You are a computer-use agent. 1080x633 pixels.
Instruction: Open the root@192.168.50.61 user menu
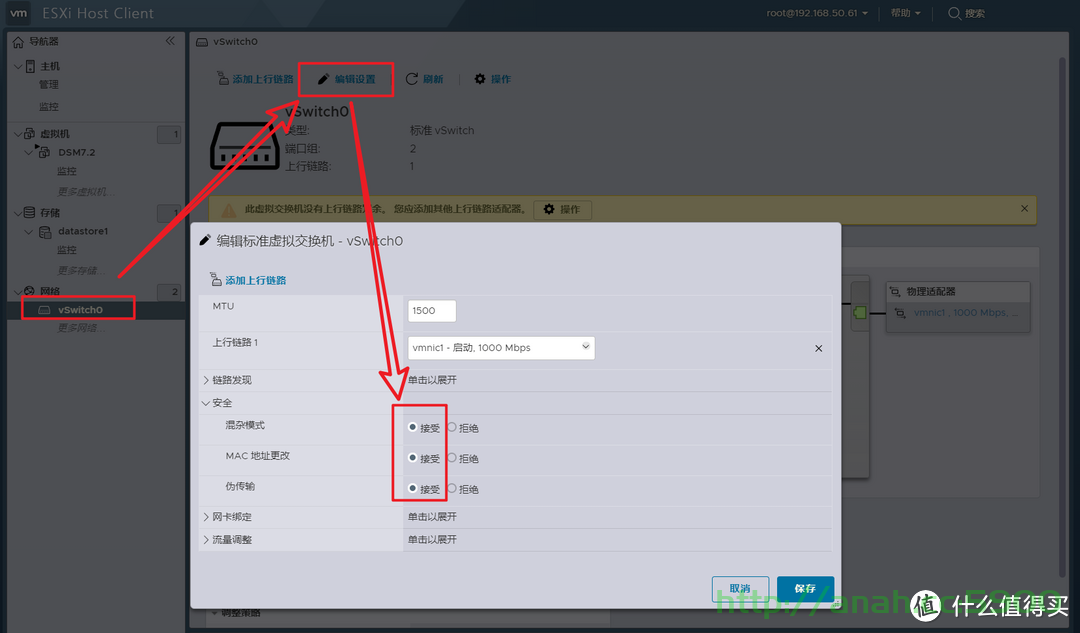pyautogui.click(x=817, y=13)
